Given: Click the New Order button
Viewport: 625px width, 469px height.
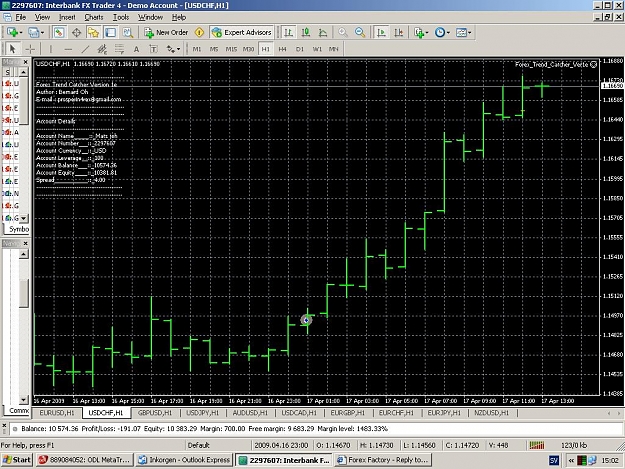Looking at the screenshot, I should [166, 33].
